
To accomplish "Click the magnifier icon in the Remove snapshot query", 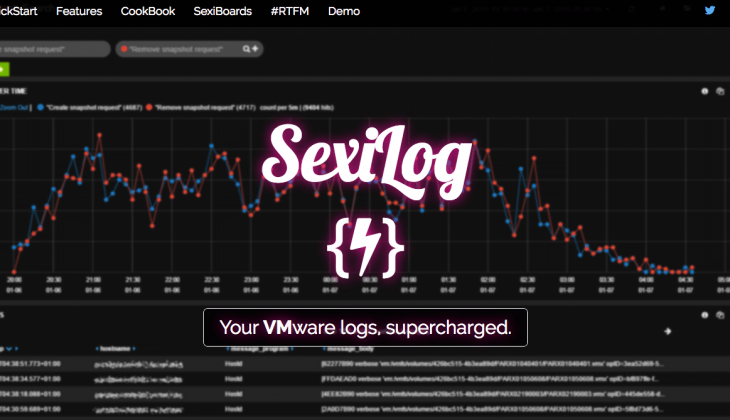I will 246,49.
